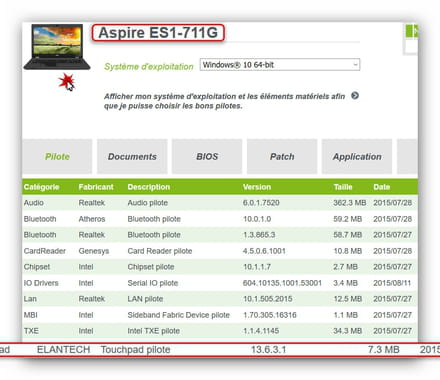
Task: Click the Genesys Card Reader pilote entry
Action: point(220,251)
